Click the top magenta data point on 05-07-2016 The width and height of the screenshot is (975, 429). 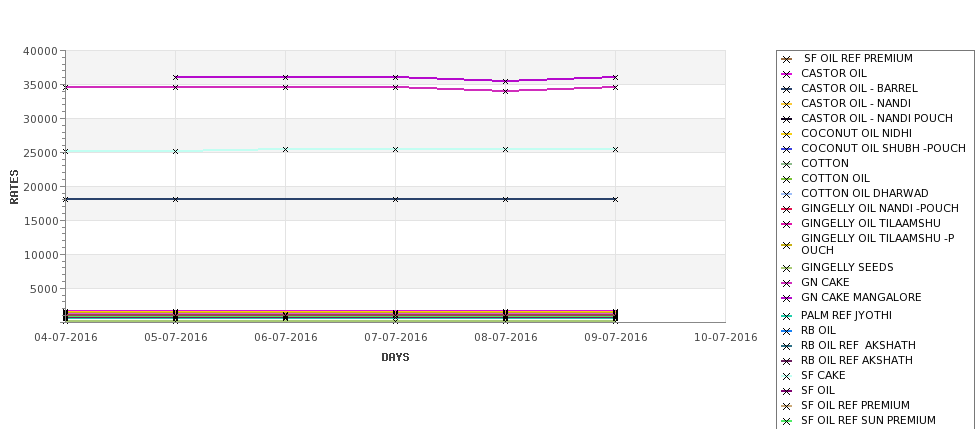175,78
